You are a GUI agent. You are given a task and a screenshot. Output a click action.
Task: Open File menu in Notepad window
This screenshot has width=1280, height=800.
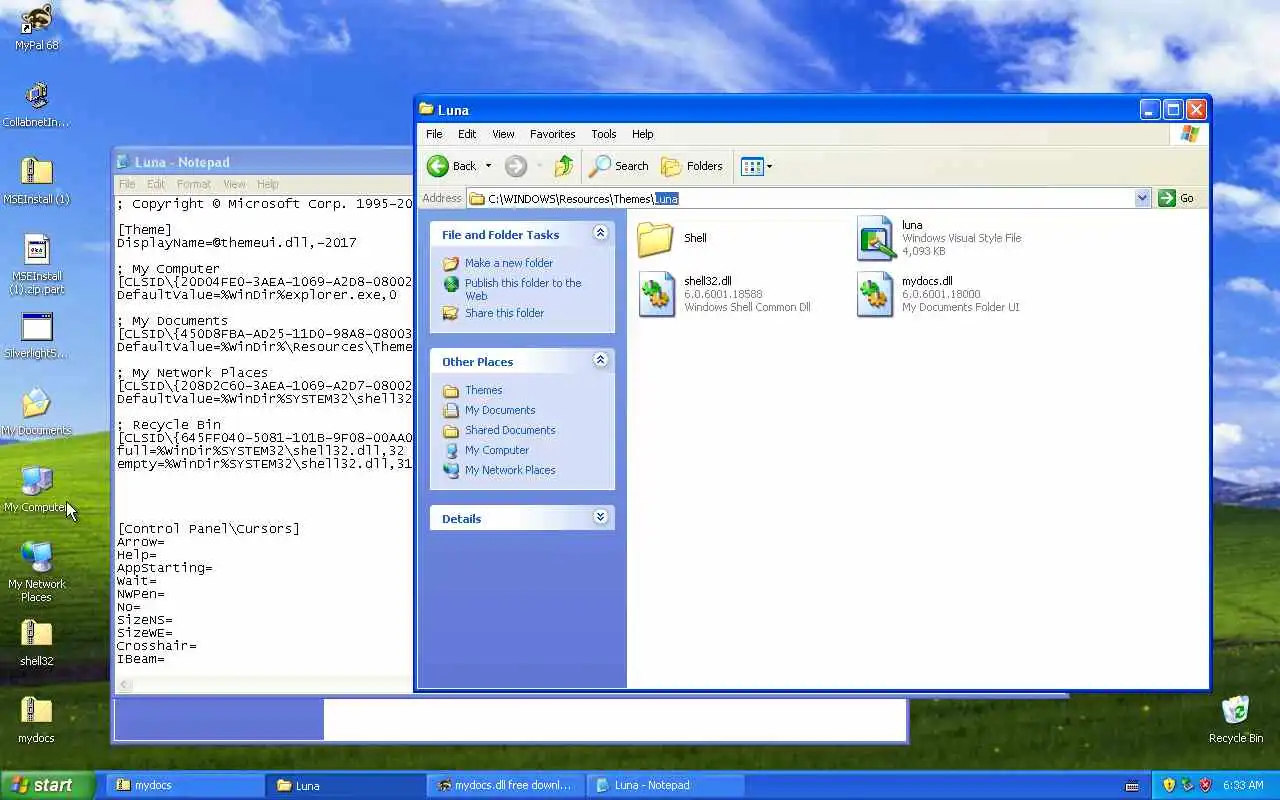[x=127, y=184]
